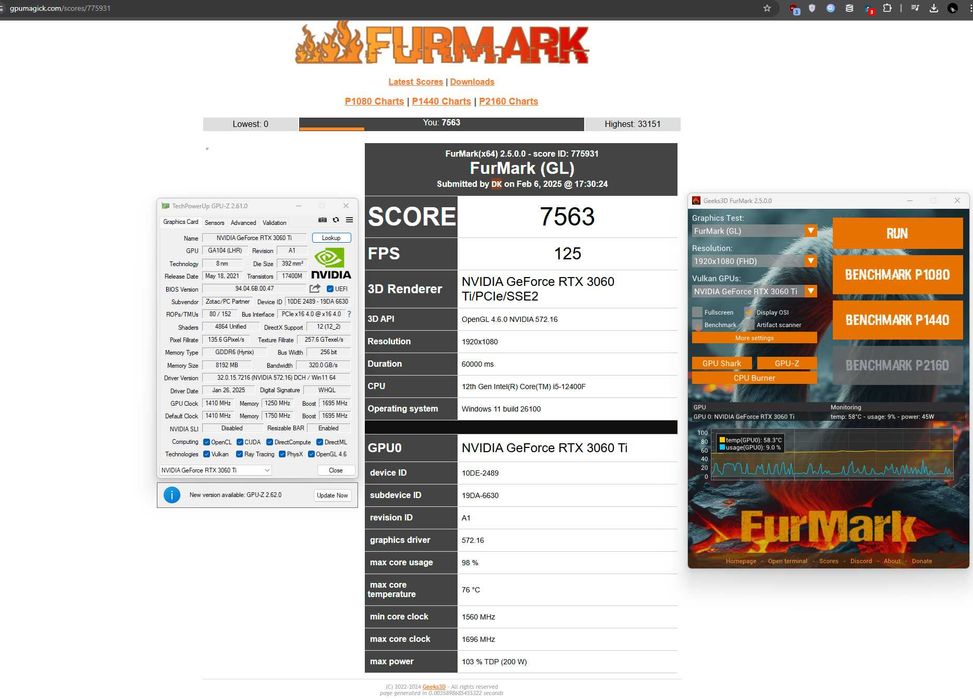Open the browser profile avatar
The height and width of the screenshot is (699, 973).
point(953,8)
